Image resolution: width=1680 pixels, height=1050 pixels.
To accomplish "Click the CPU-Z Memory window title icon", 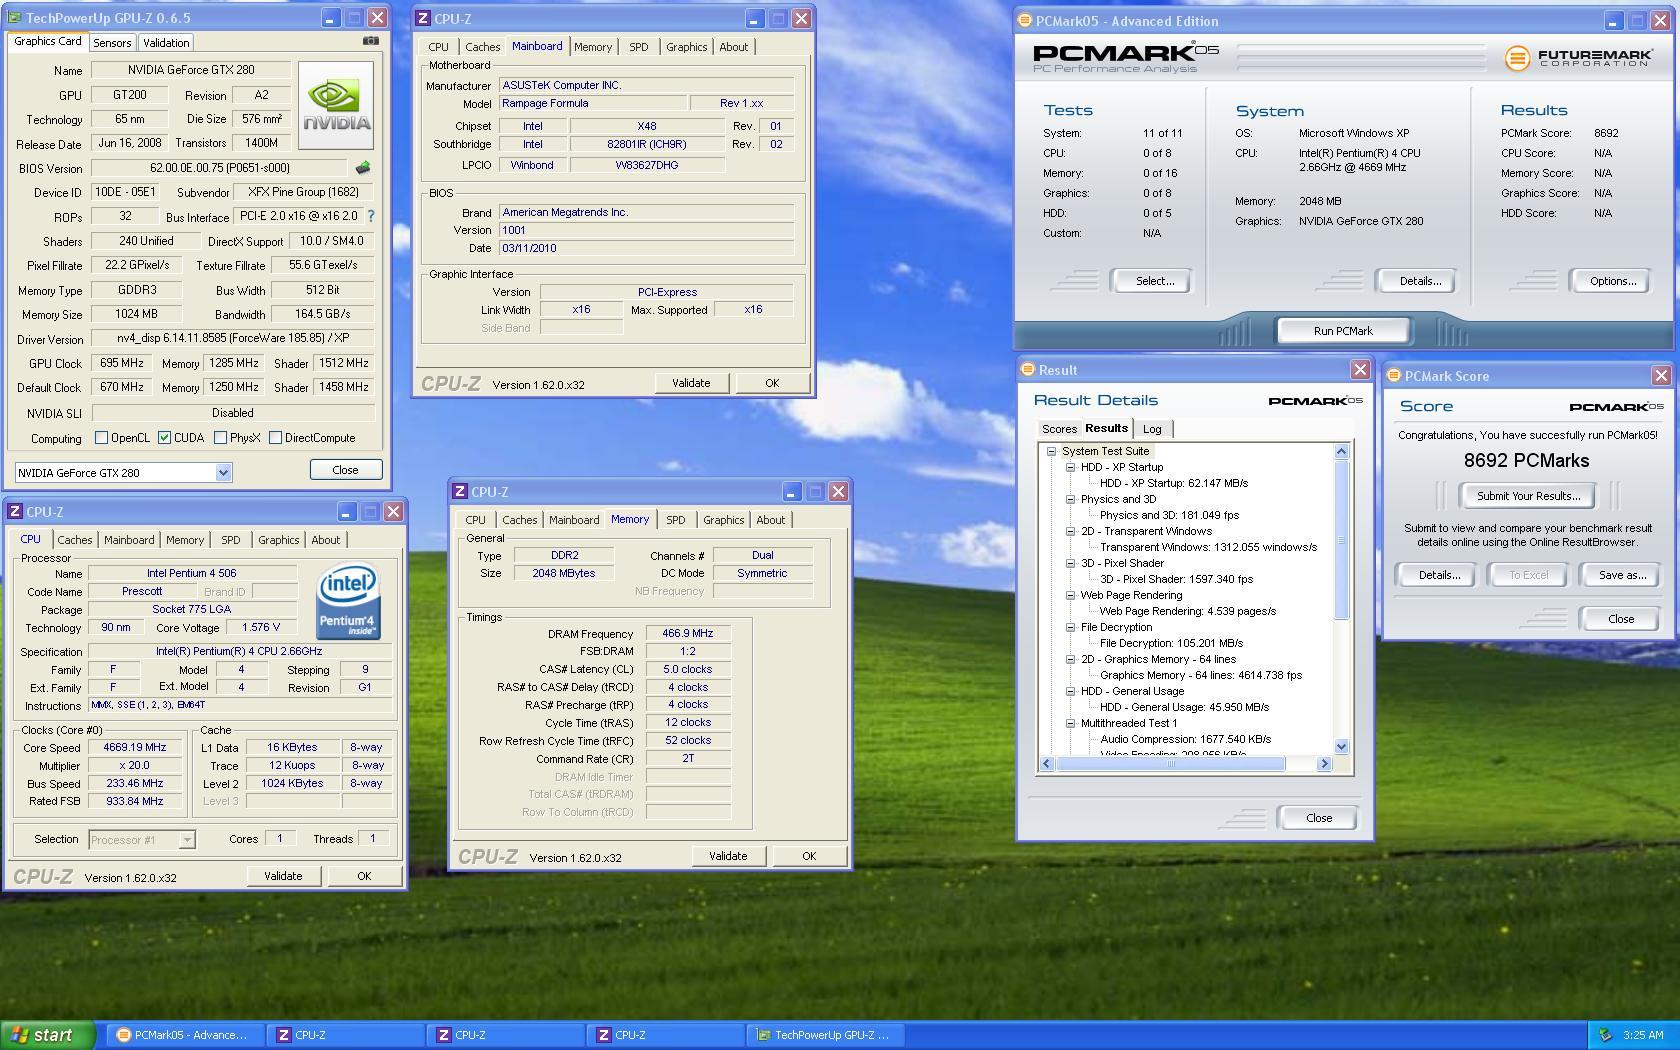I will point(460,492).
